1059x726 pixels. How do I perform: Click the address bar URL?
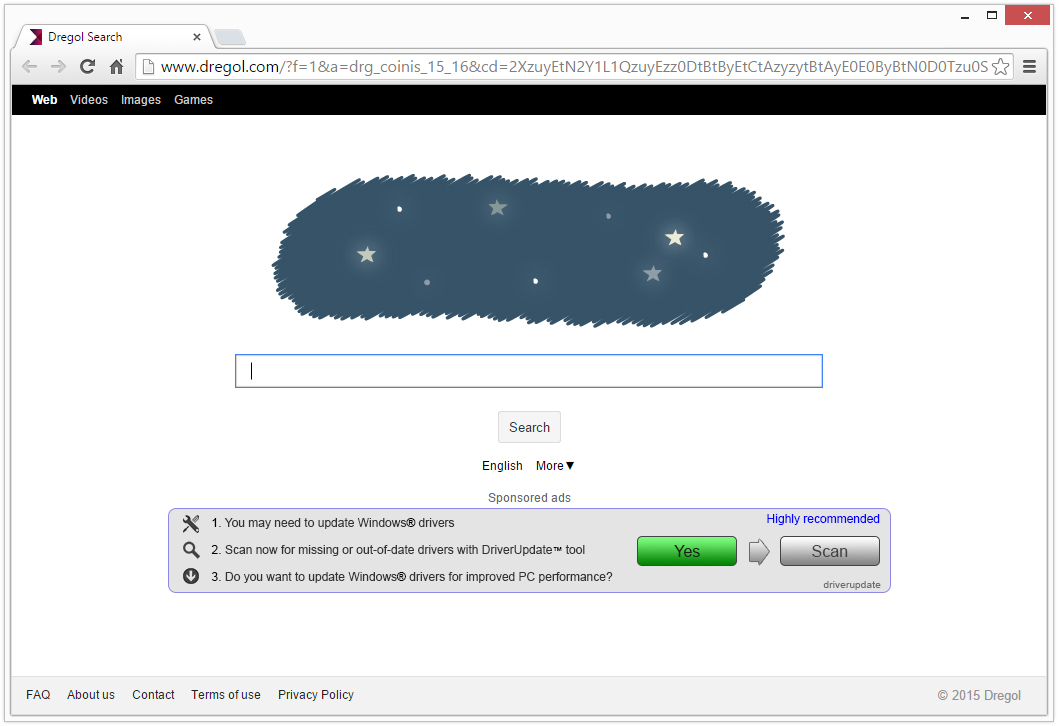coord(574,67)
